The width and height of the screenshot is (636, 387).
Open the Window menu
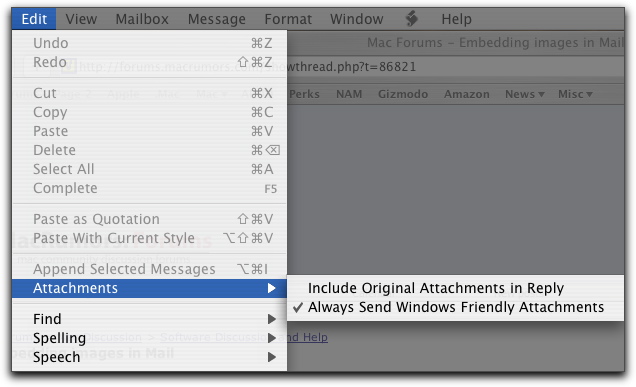(x=357, y=19)
